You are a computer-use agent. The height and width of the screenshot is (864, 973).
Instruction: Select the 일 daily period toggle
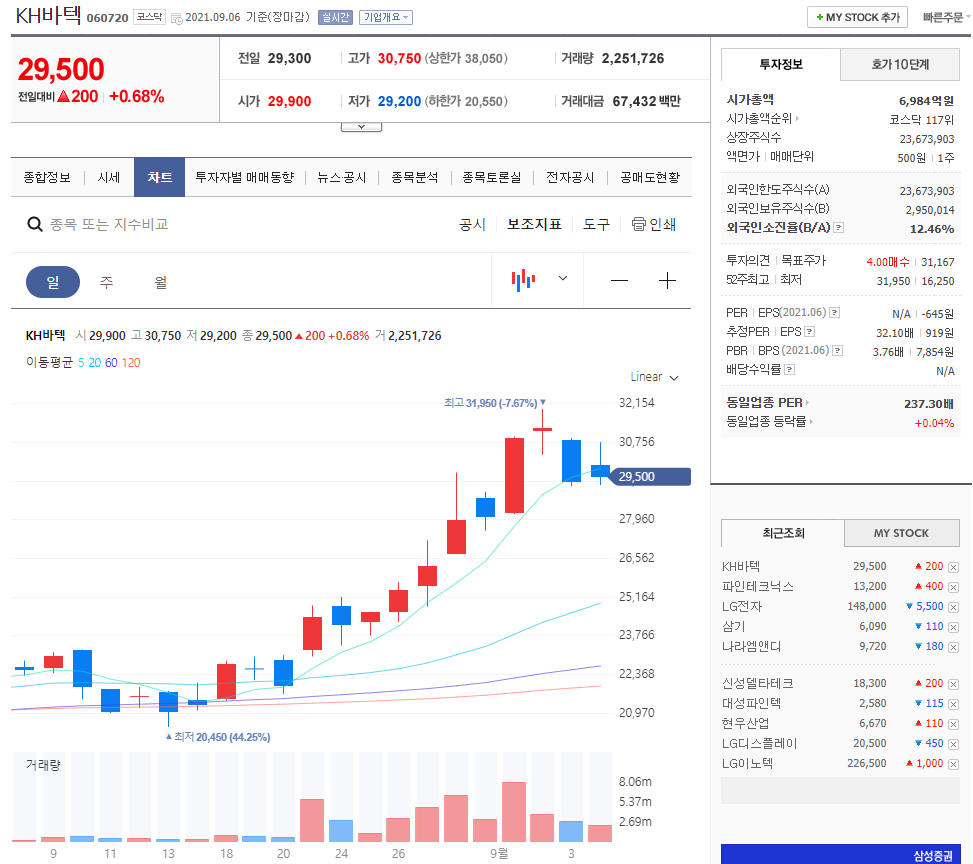[53, 282]
